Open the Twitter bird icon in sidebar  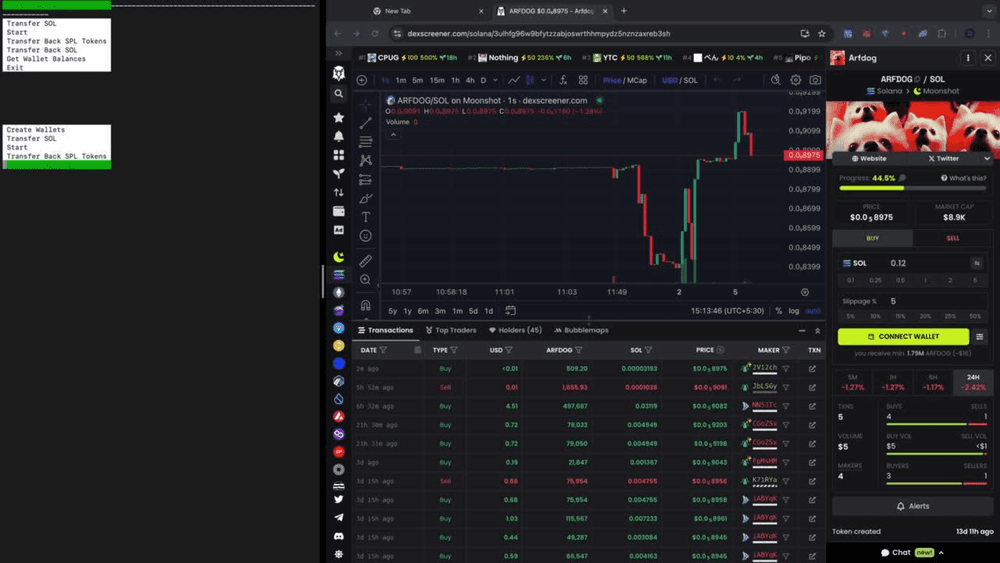339,499
